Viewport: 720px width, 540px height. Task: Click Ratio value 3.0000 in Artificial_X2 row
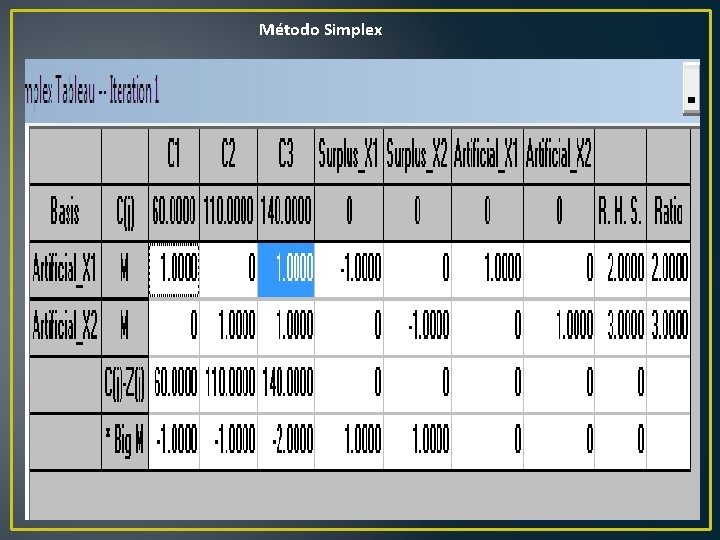(x=668, y=327)
